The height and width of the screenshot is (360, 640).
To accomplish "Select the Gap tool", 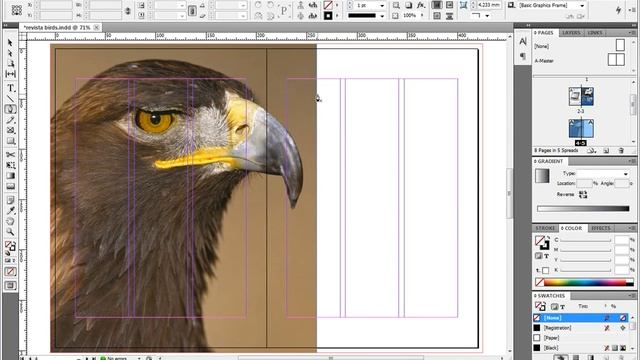I will [10, 74].
